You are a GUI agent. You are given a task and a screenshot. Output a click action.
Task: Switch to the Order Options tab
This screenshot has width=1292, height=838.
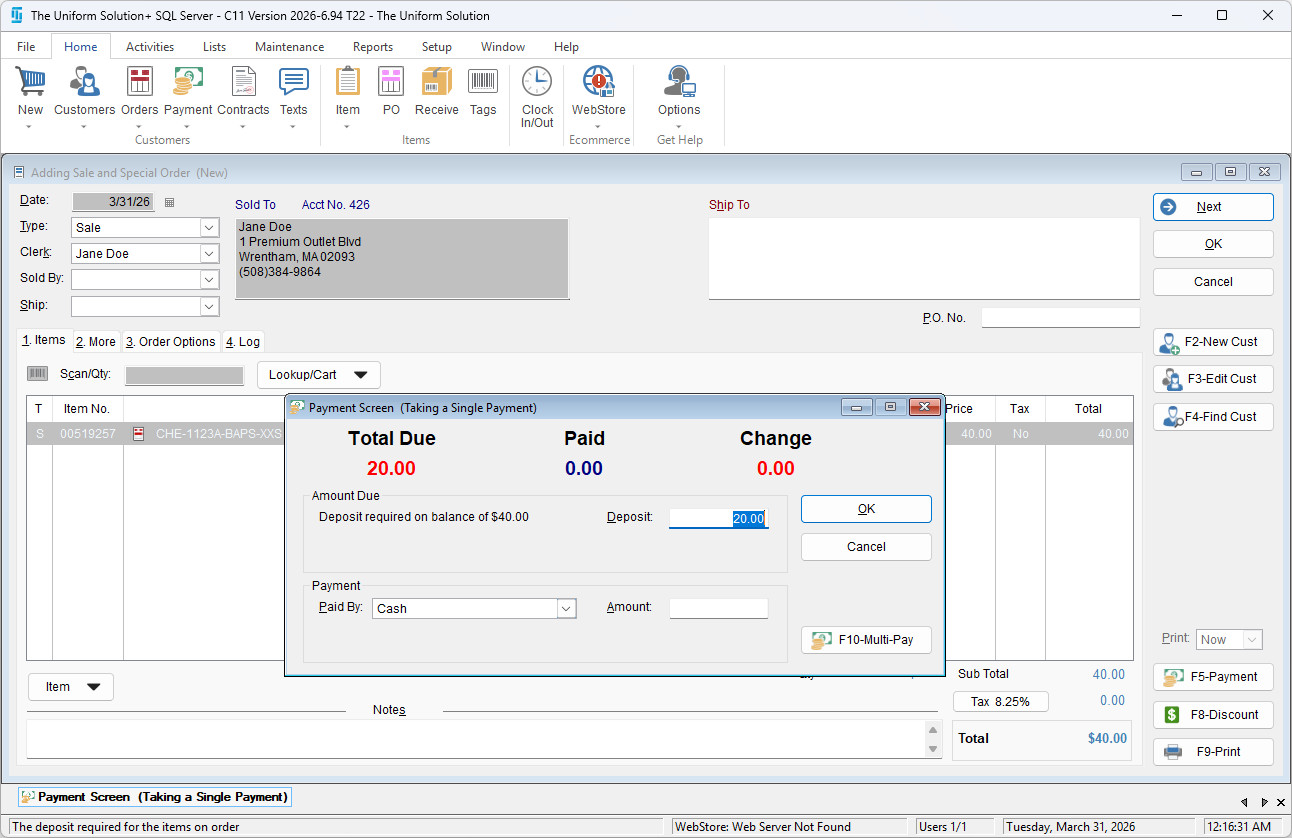(x=170, y=342)
